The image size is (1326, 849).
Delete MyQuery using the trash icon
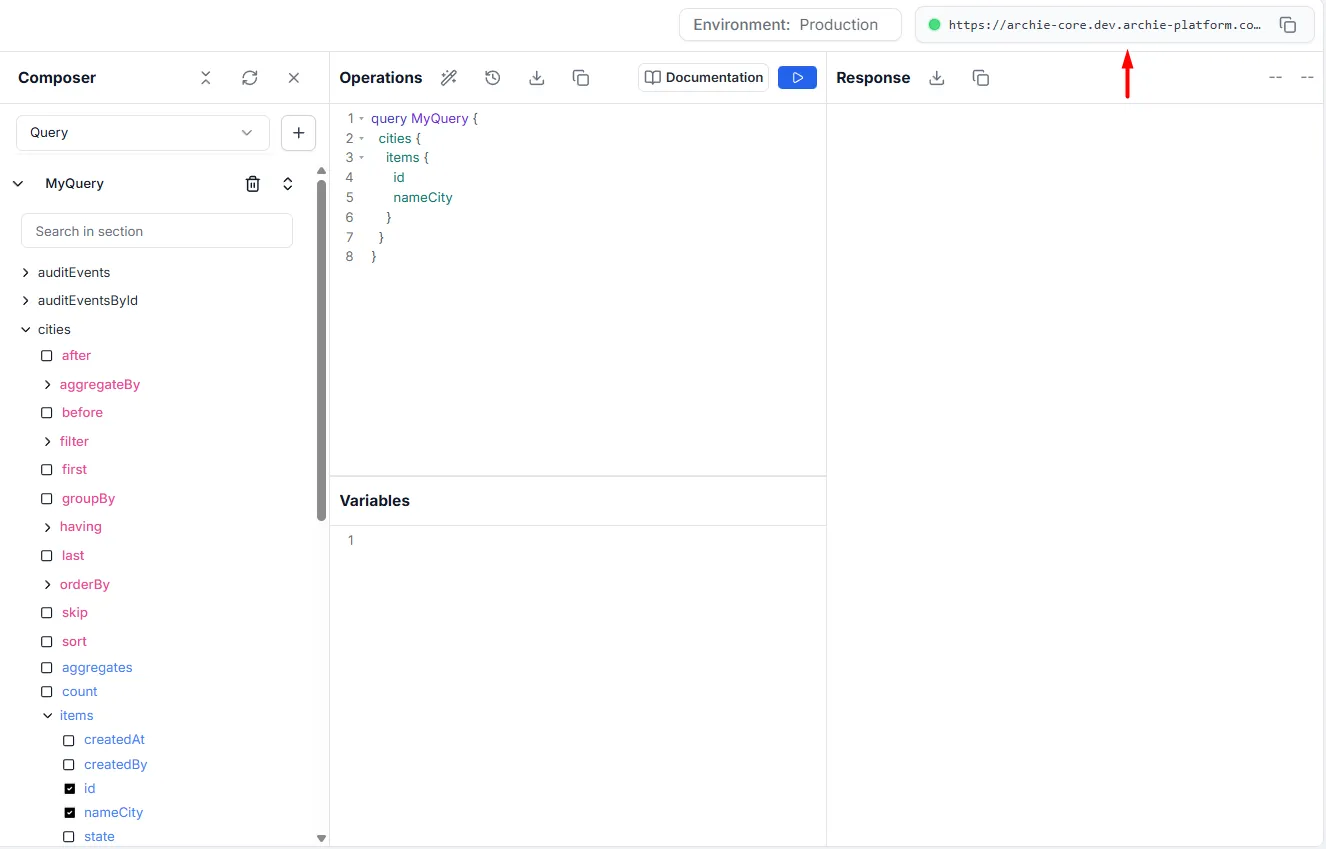coord(253,184)
